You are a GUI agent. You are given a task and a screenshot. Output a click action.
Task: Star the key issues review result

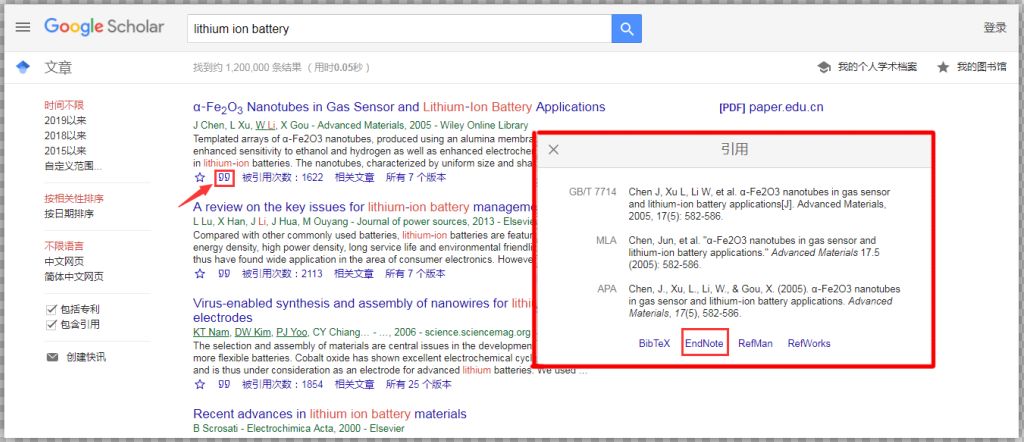point(200,274)
